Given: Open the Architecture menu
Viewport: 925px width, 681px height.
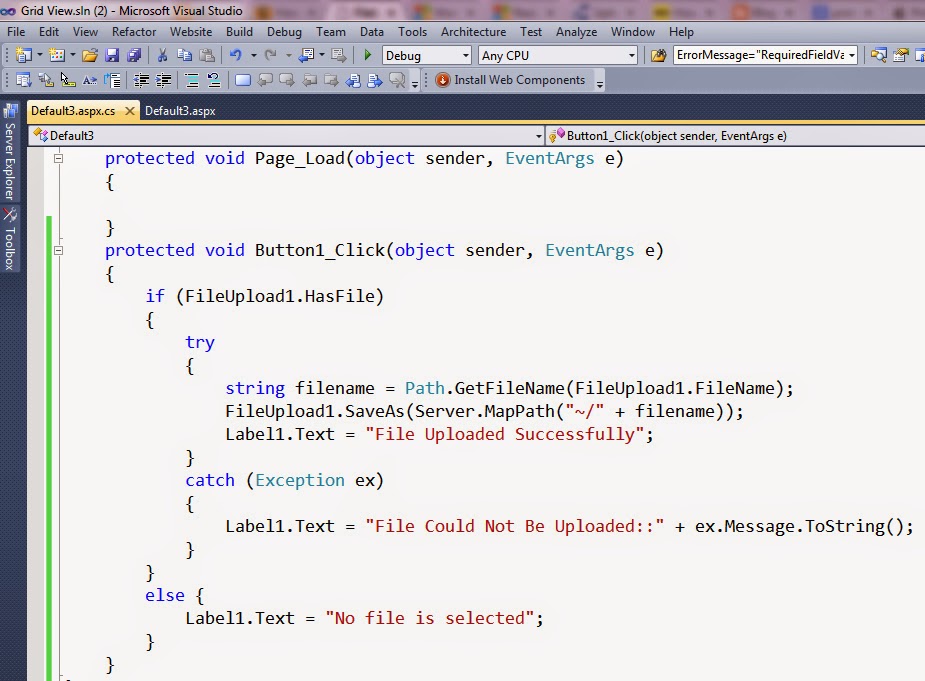Looking at the screenshot, I should tap(472, 32).
